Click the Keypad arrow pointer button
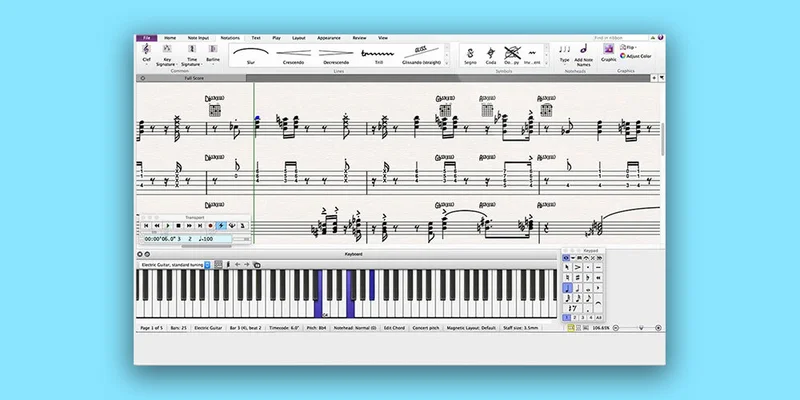The image size is (800, 400). click(567, 267)
